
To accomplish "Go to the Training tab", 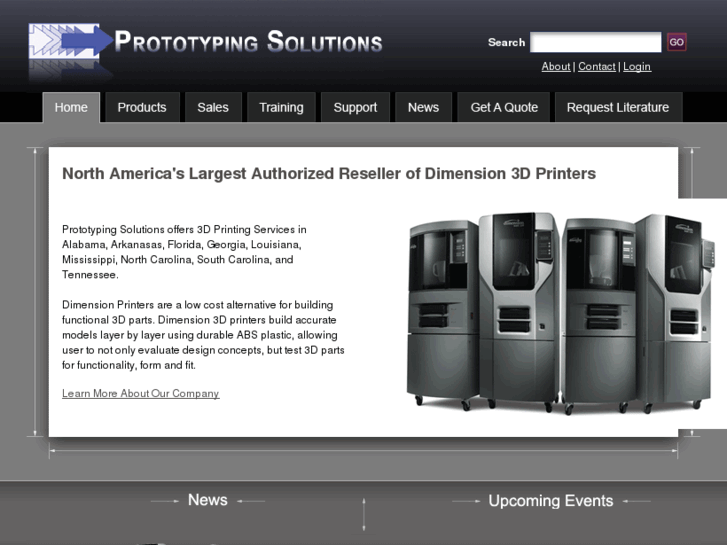I will (x=281, y=107).
